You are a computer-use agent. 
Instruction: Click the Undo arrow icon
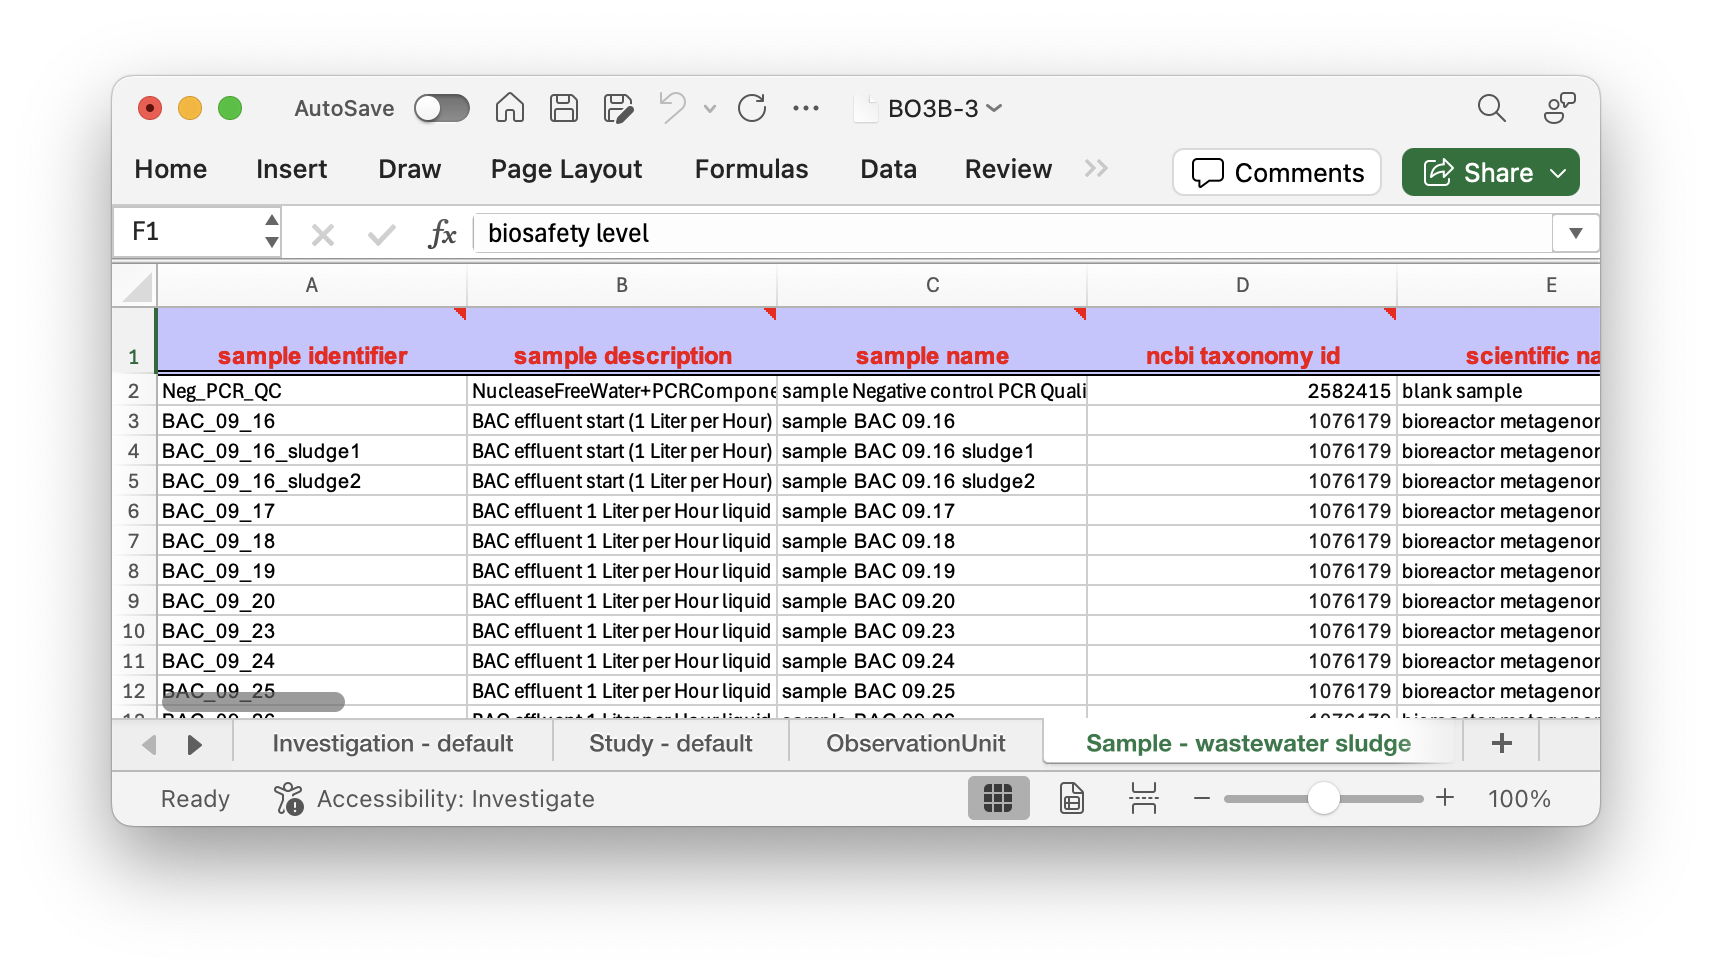[x=673, y=108]
